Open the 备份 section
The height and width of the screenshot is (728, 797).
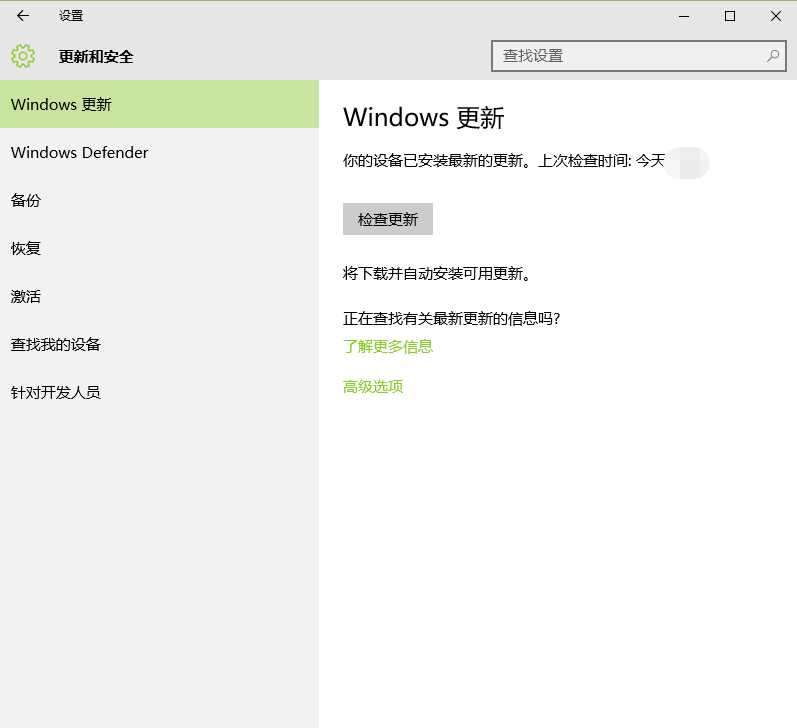click(x=159, y=200)
